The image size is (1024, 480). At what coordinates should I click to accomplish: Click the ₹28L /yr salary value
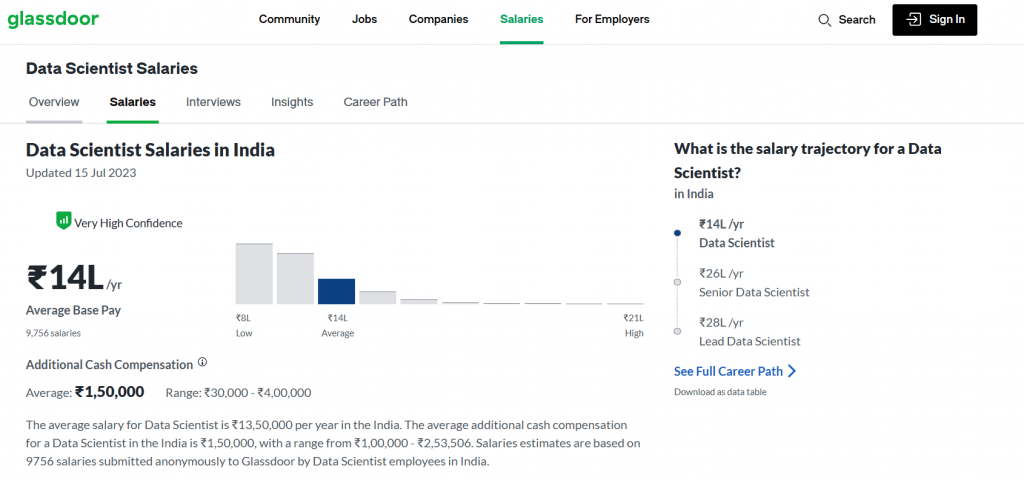coord(721,322)
